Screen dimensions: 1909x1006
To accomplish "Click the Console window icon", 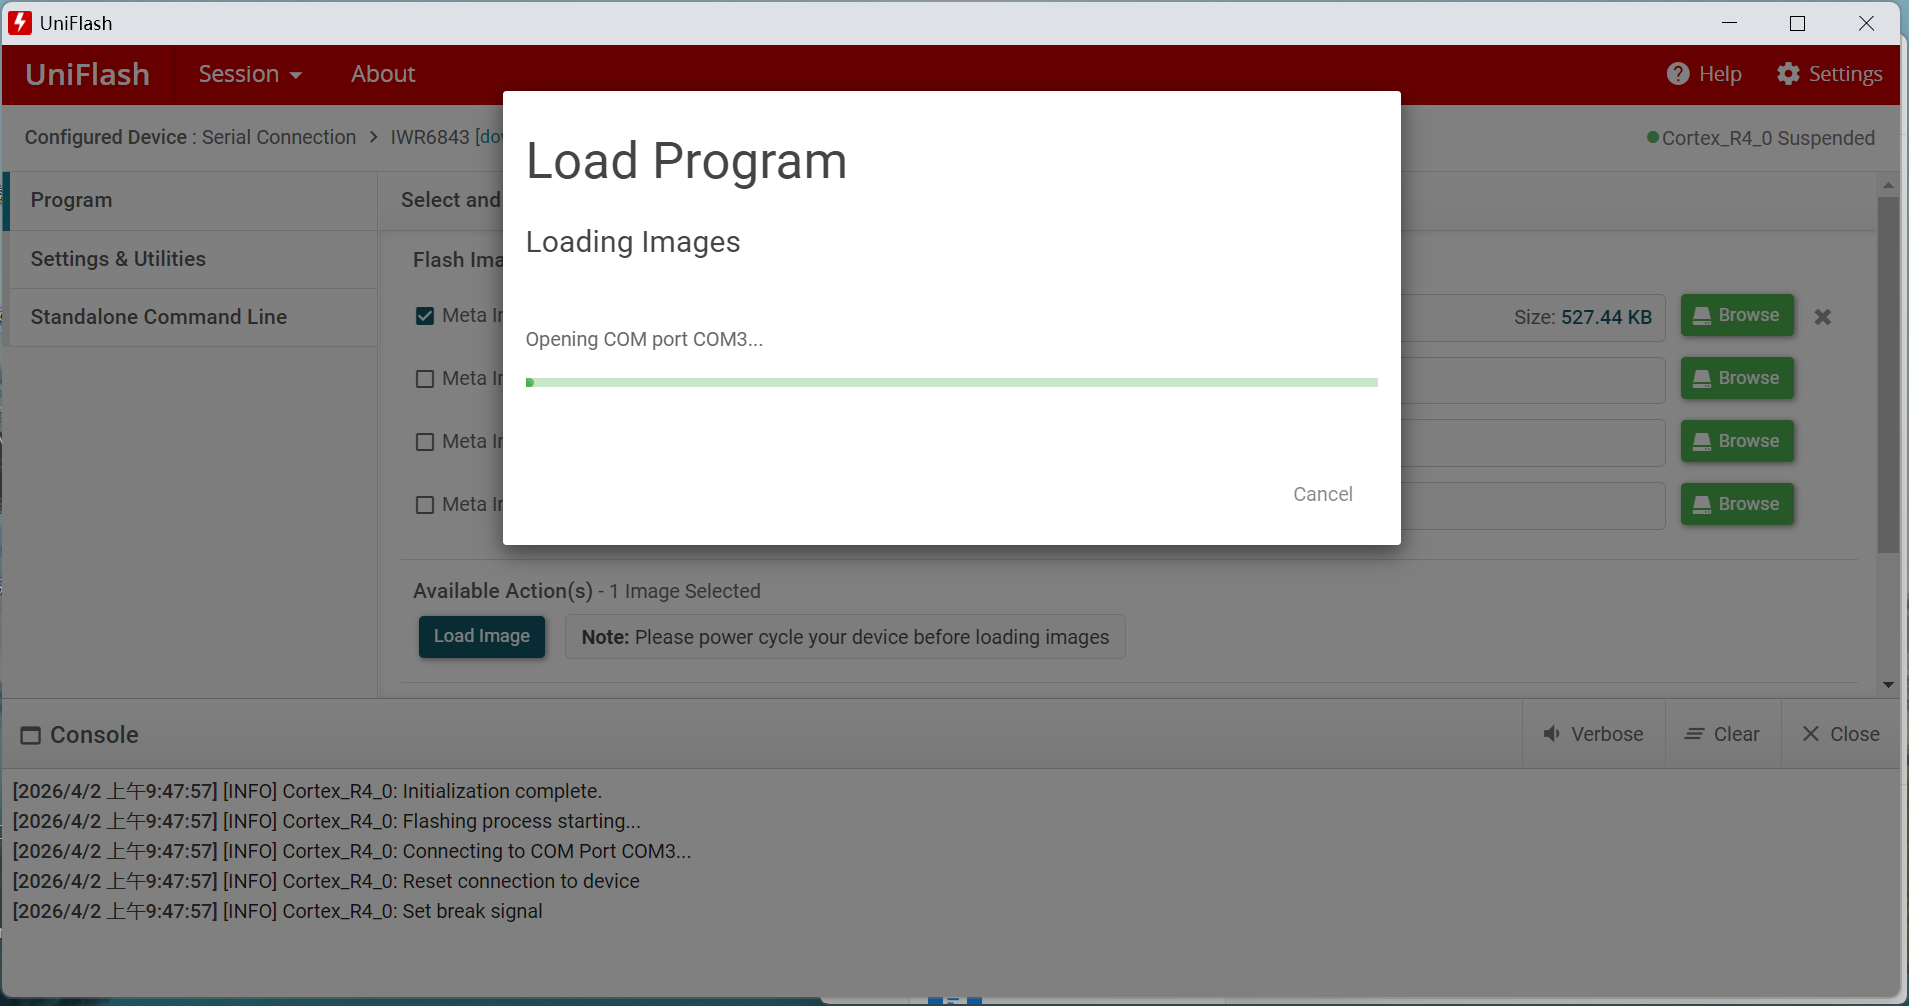I will coord(31,735).
